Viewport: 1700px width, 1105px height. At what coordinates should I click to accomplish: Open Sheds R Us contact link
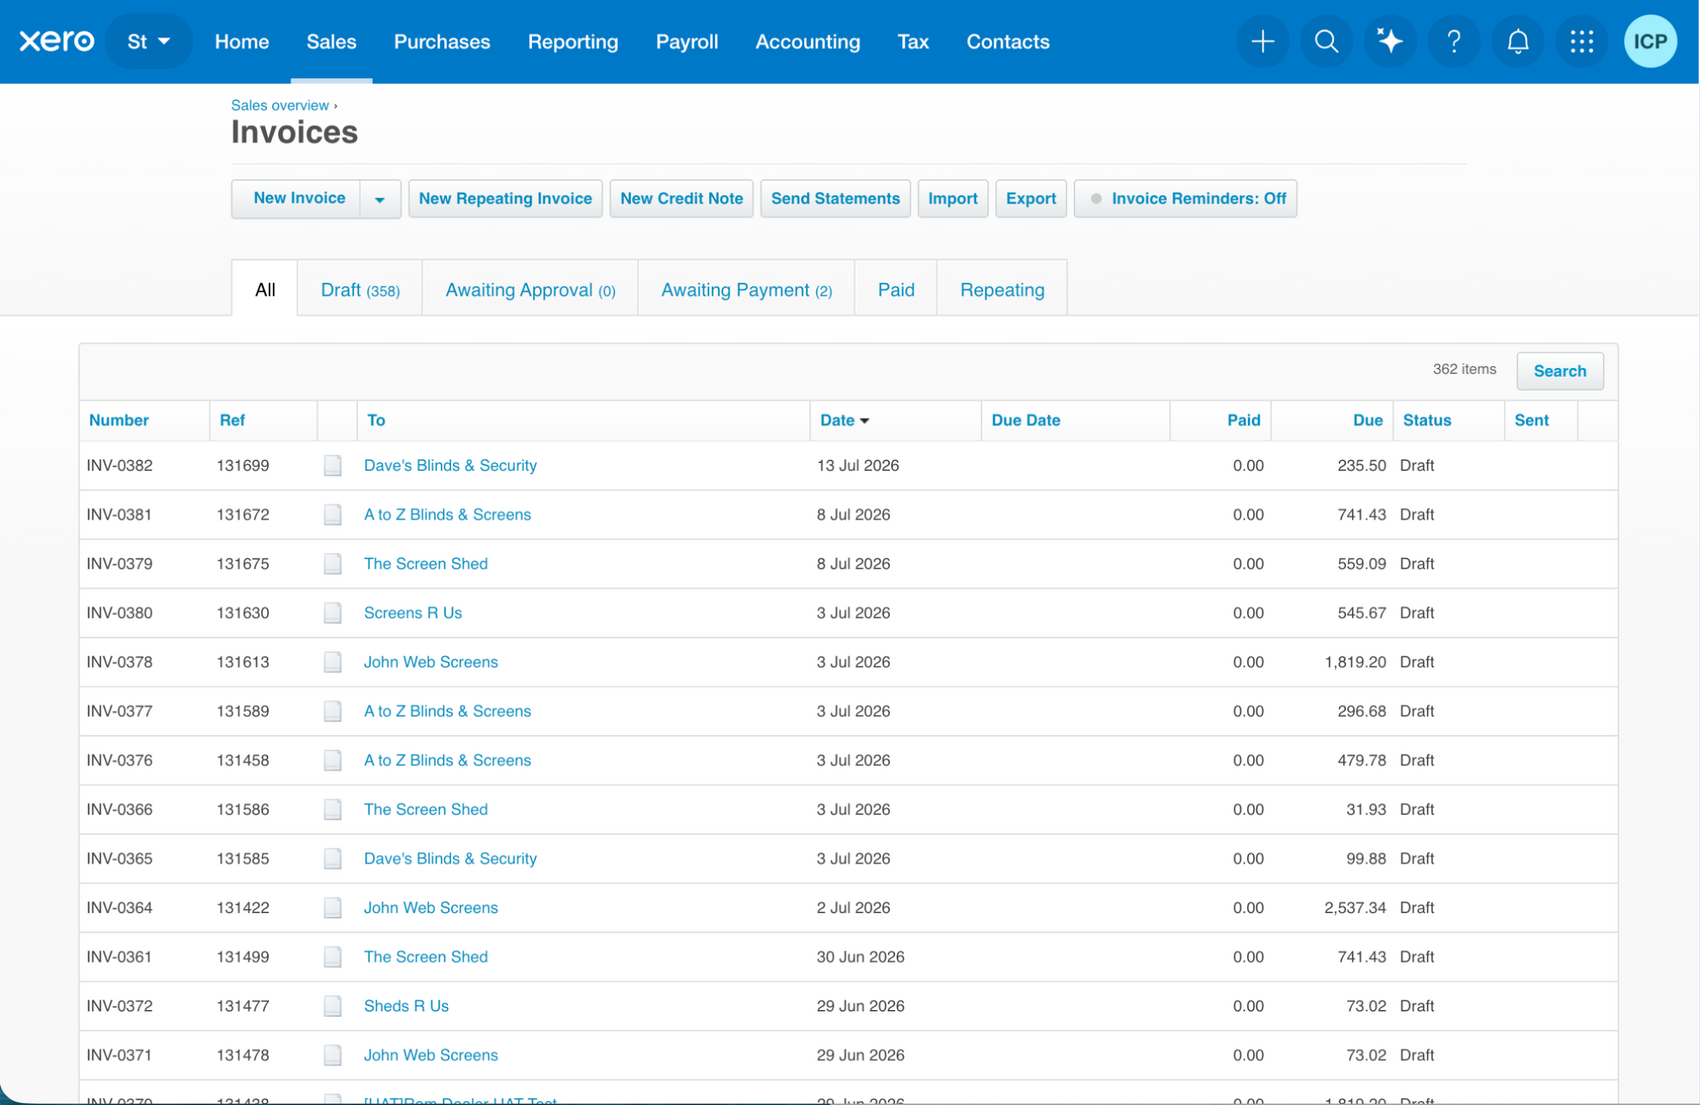point(406,1006)
